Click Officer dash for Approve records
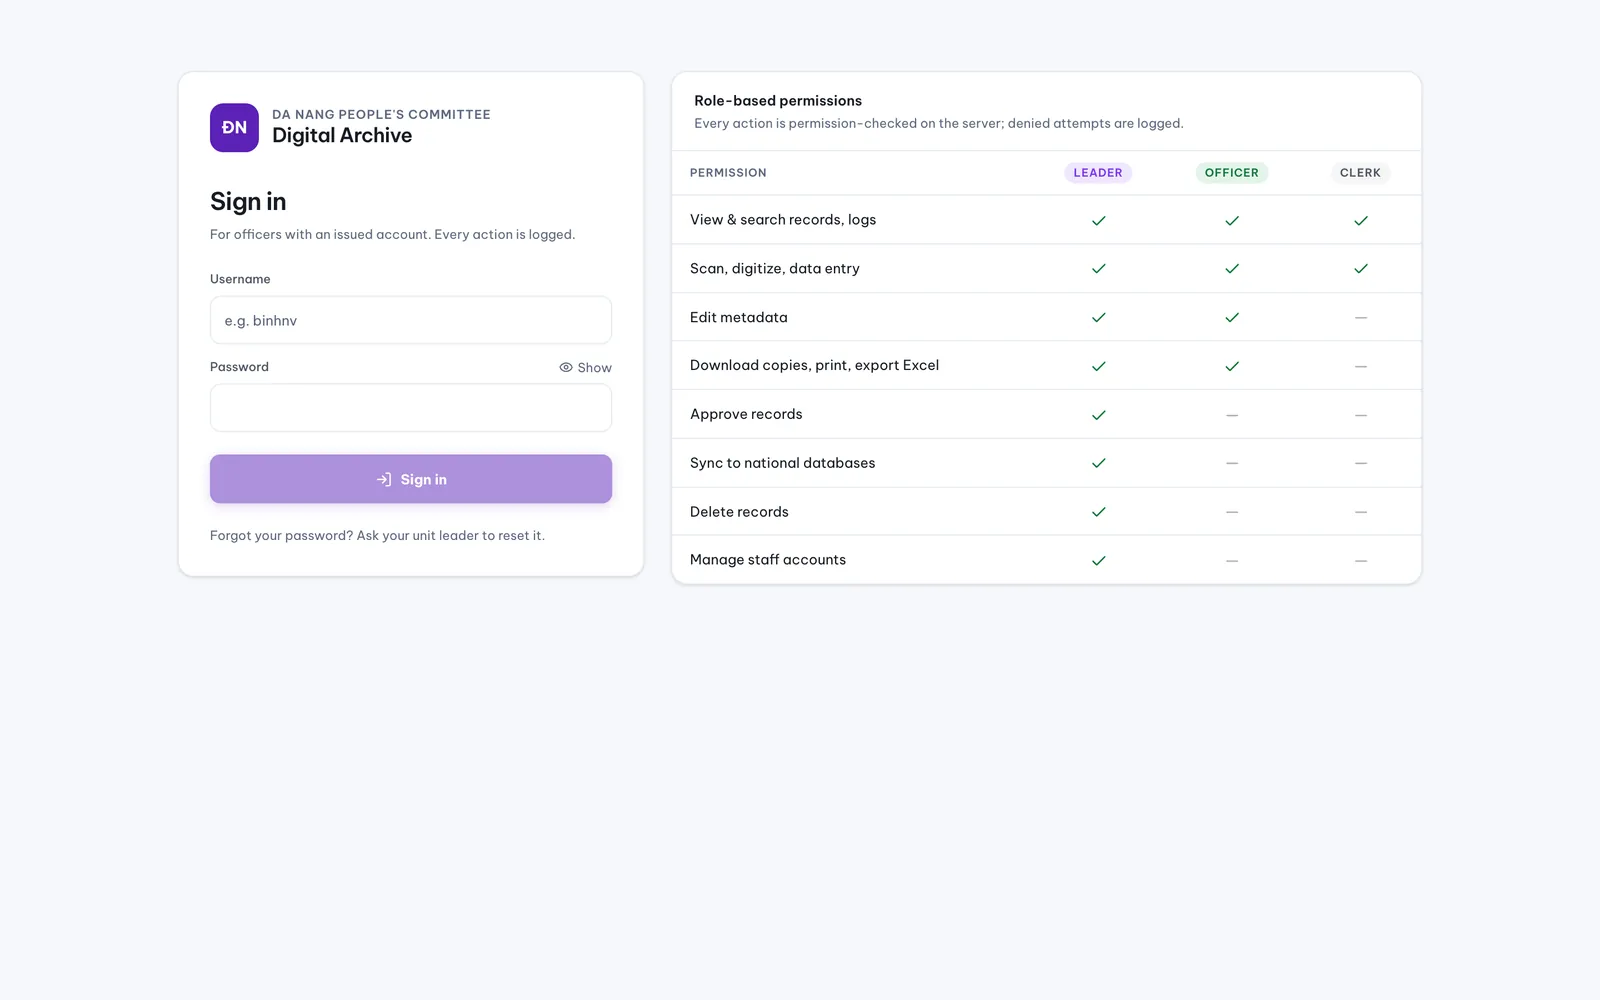Screen dimensions: 1600x1000 tap(1232, 415)
